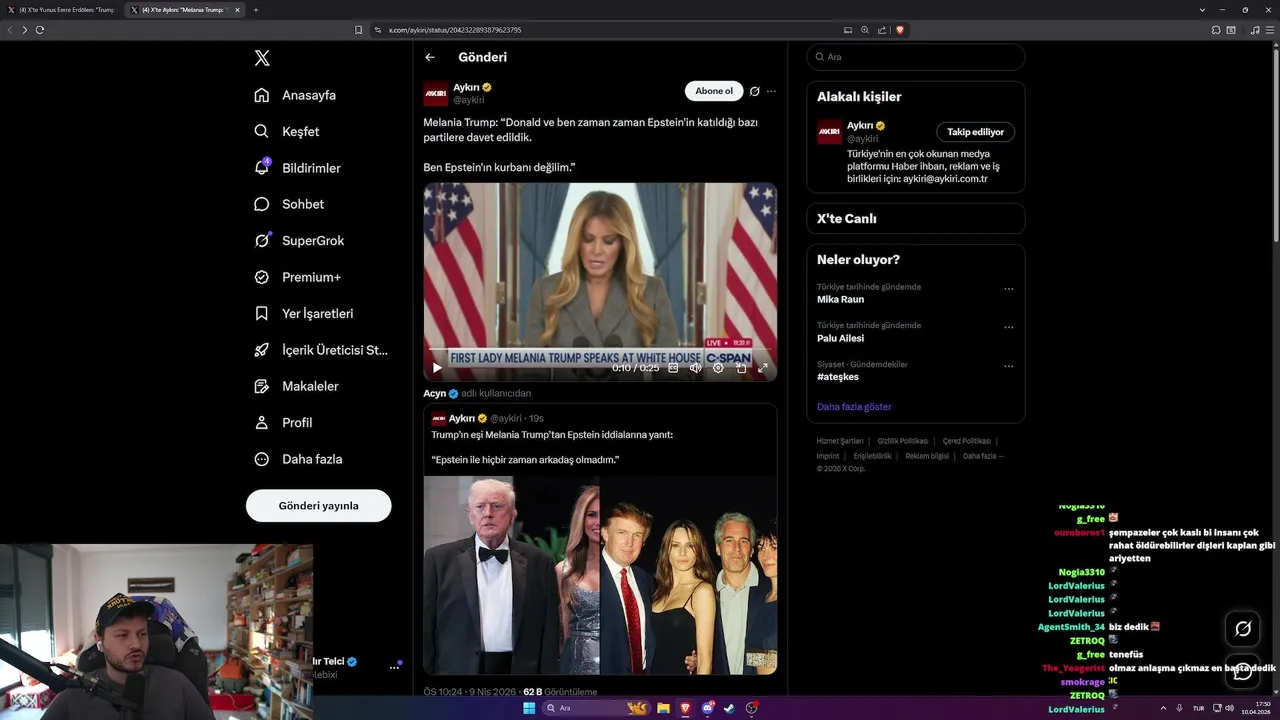Image resolution: width=1280 pixels, height=720 pixels.
Task: Mute the video volume
Action: point(695,368)
